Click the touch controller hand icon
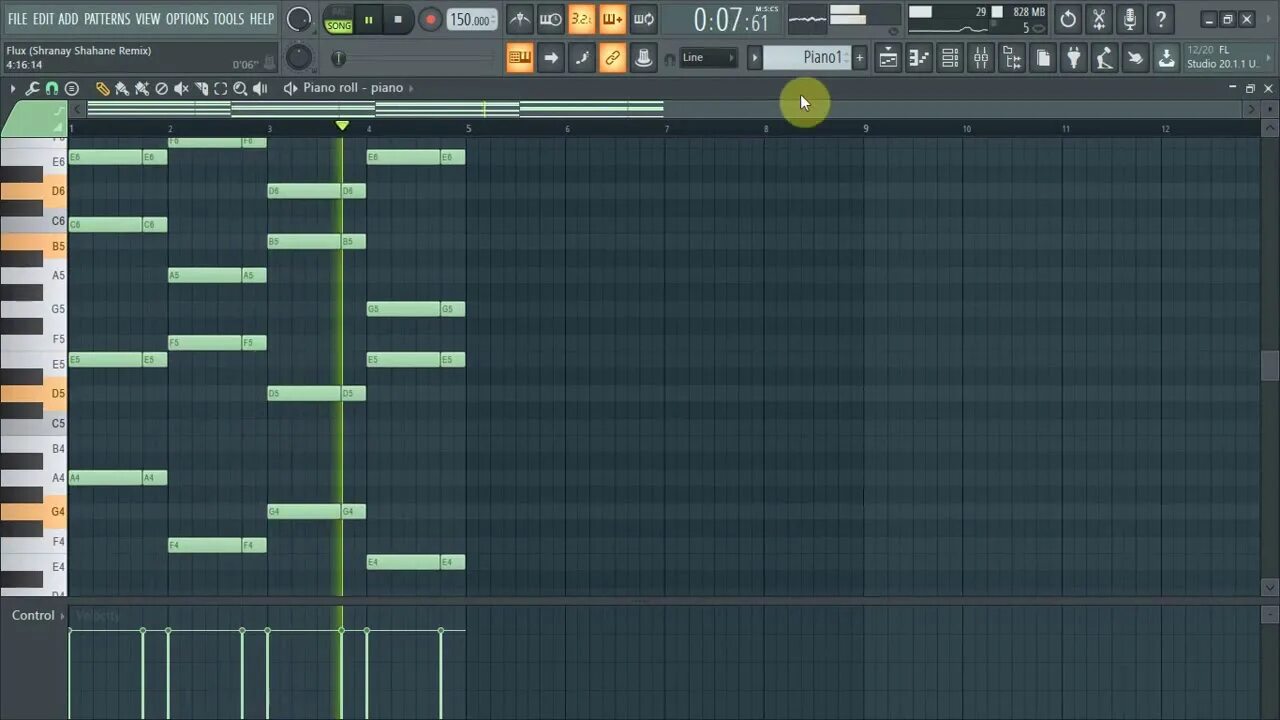Image resolution: width=1280 pixels, height=720 pixels. coord(1135,58)
